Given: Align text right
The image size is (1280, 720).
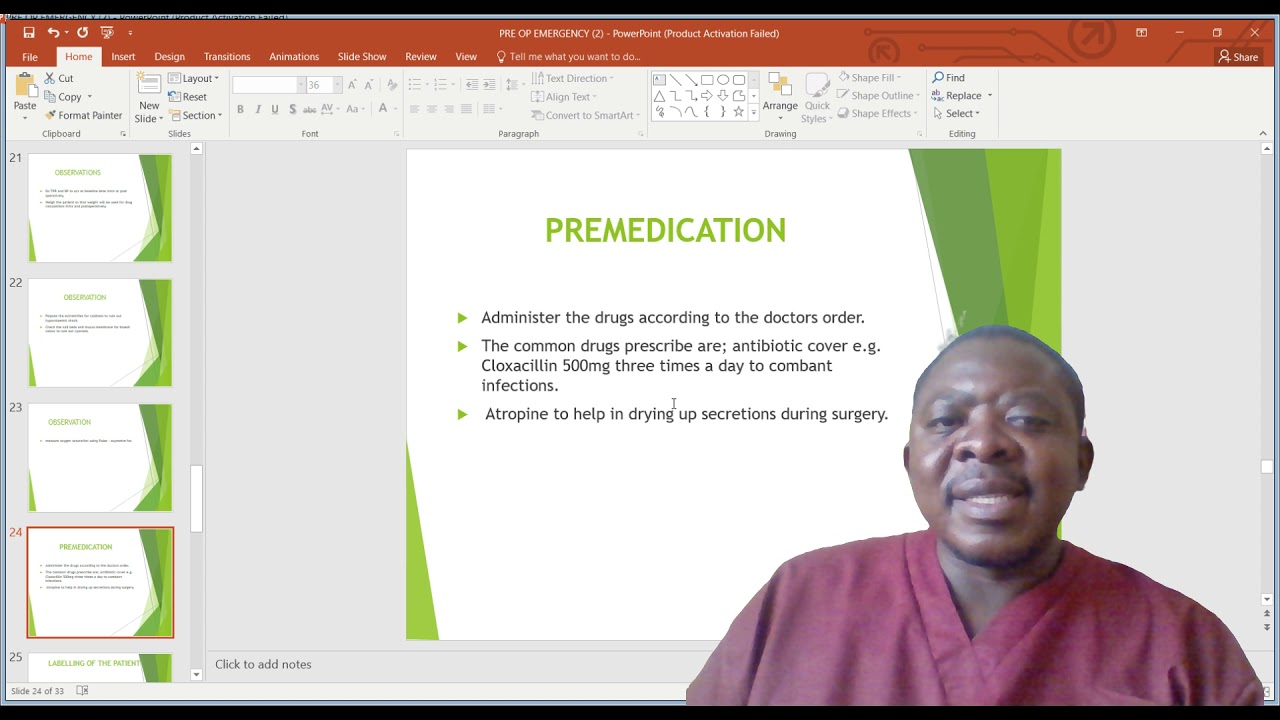Looking at the screenshot, I should [x=449, y=109].
